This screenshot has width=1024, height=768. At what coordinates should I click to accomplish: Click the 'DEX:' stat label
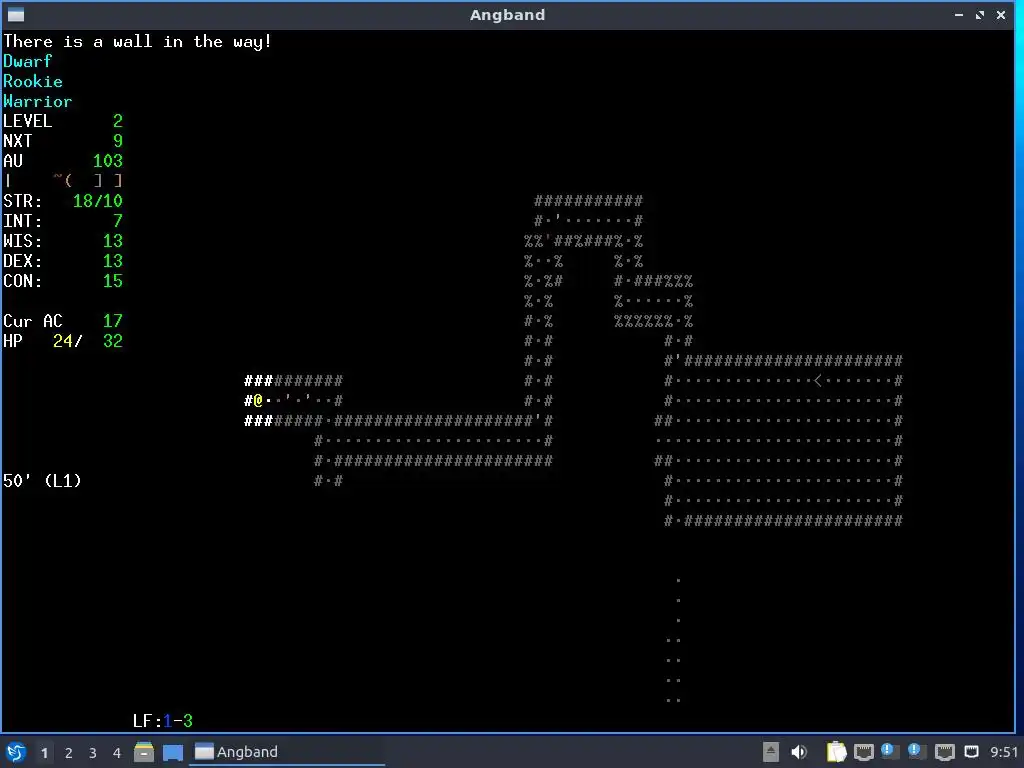23,261
